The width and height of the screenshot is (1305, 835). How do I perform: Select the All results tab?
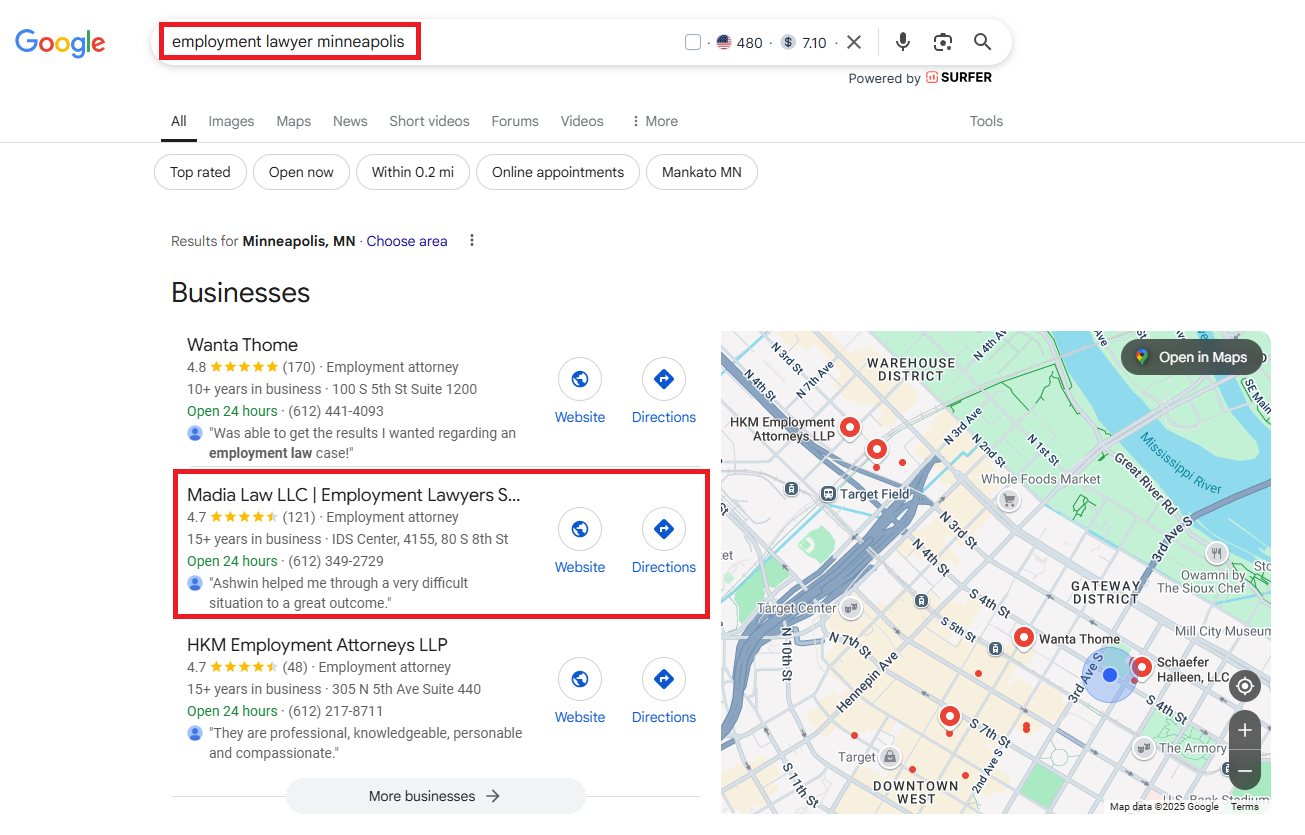click(x=178, y=121)
